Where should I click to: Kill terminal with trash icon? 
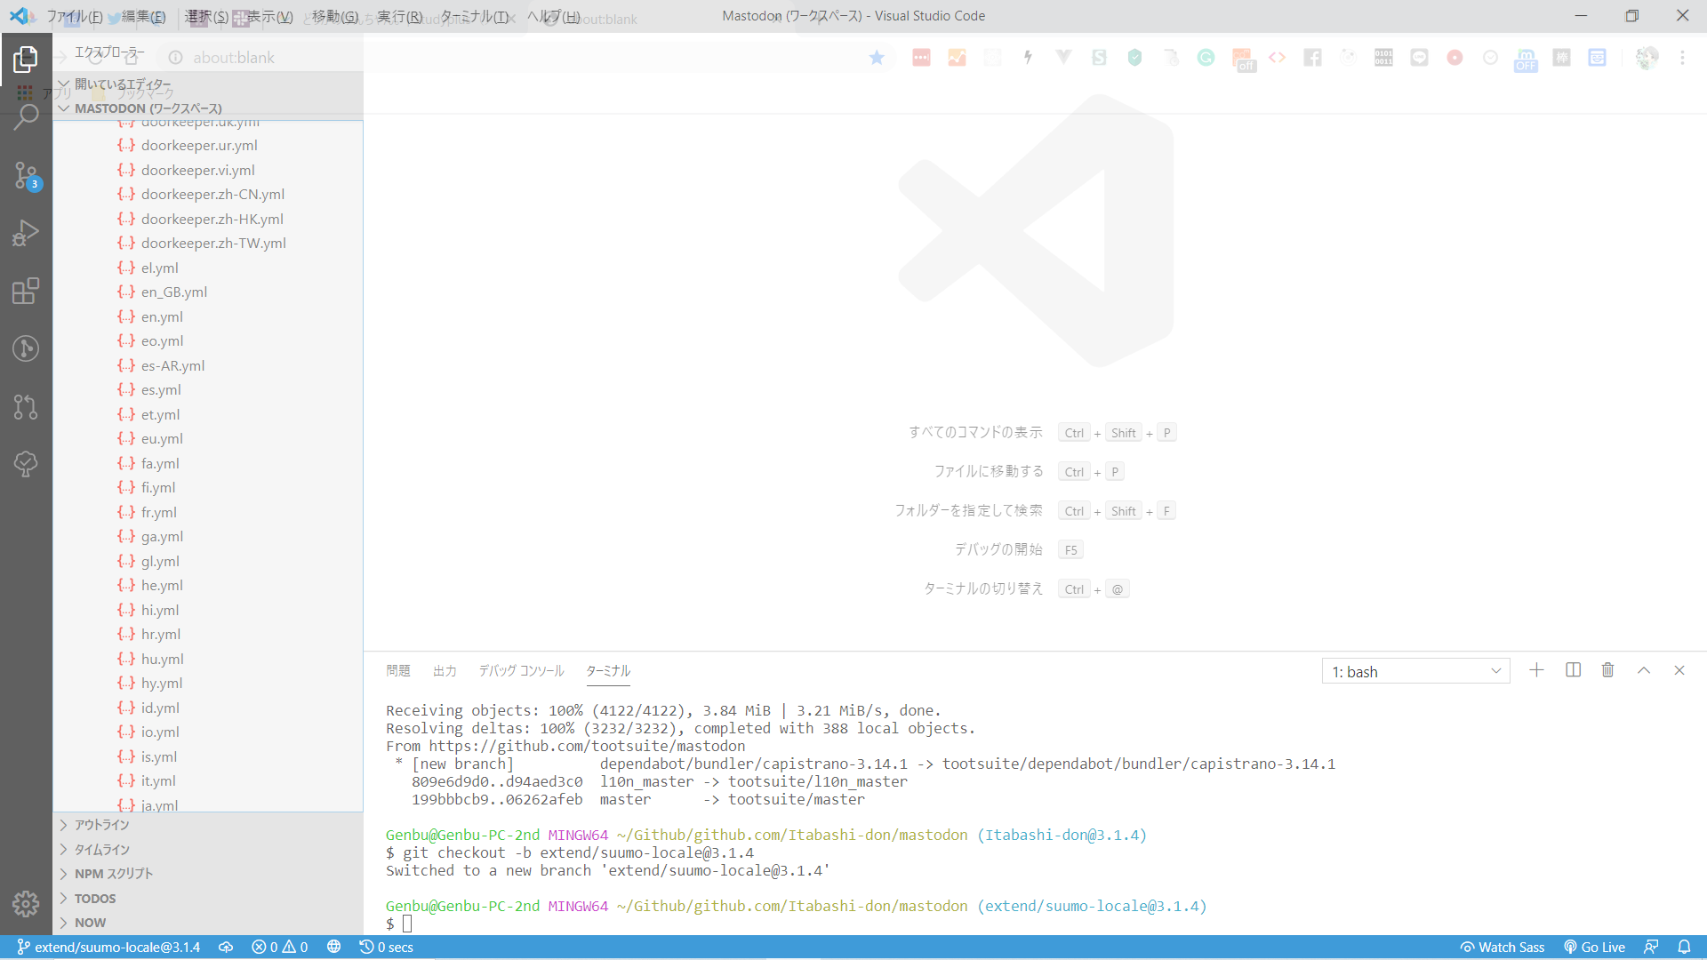(1608, 671)
